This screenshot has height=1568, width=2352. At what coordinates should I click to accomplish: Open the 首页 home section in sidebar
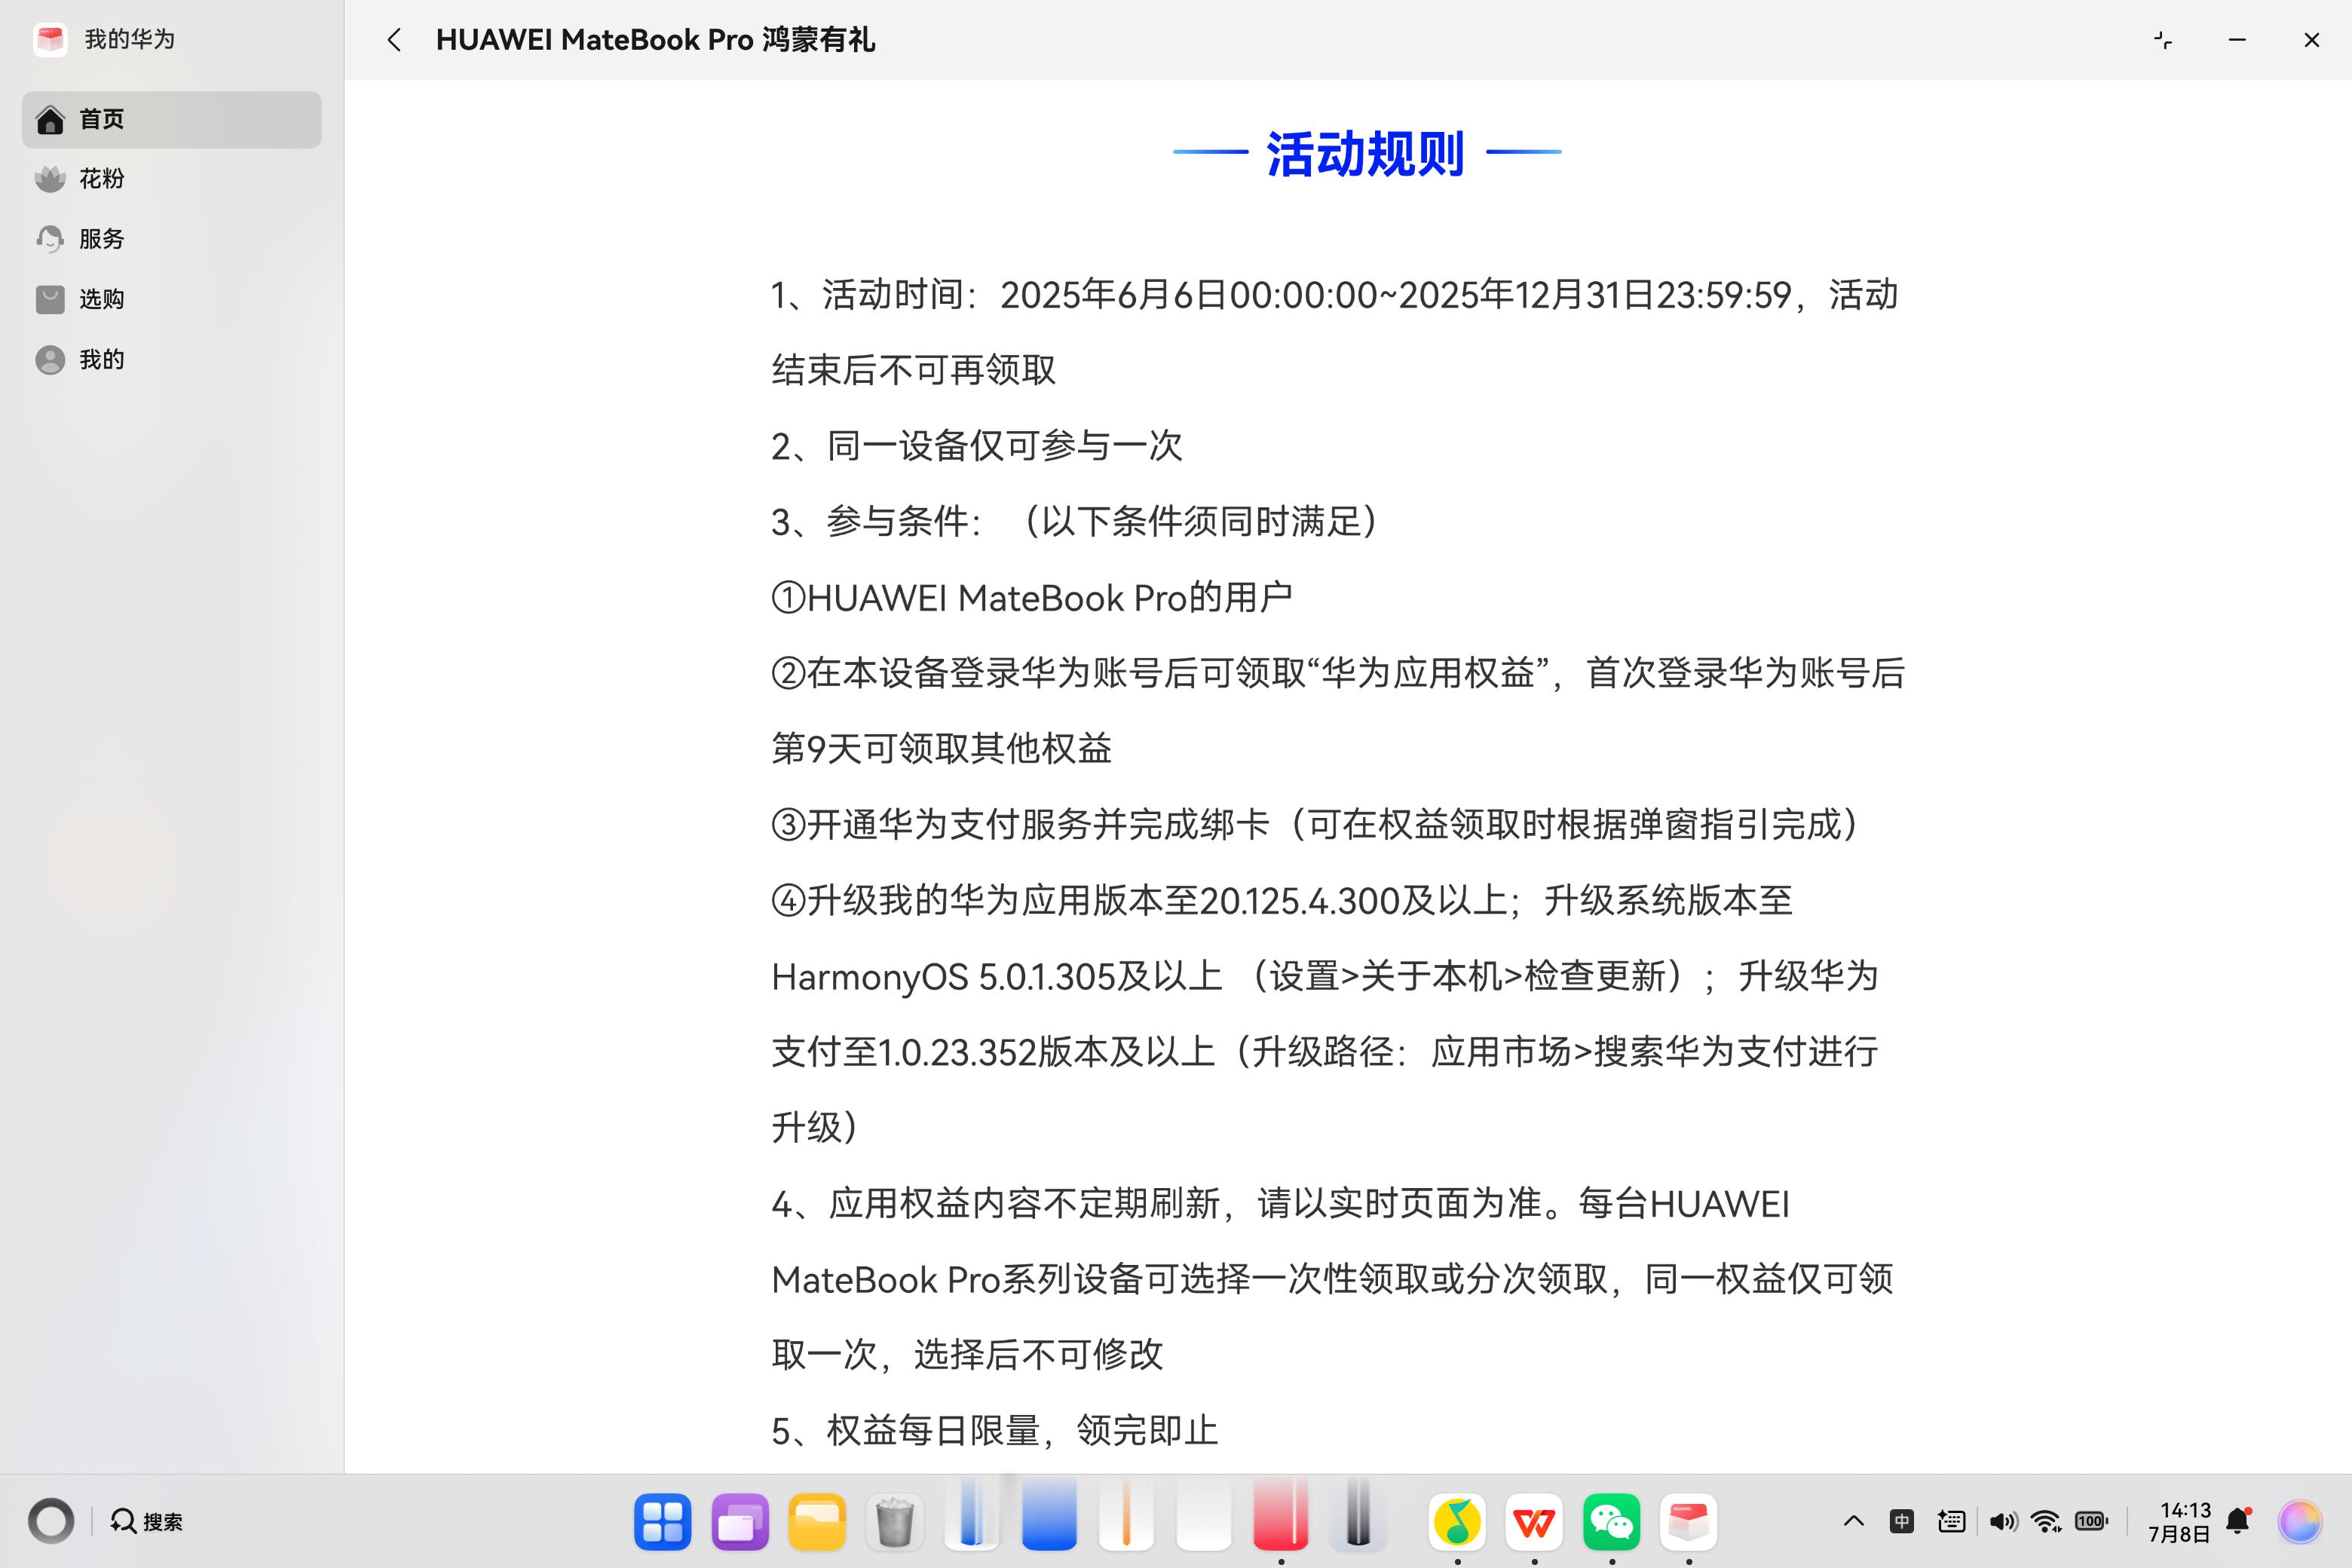coord(171,119)
